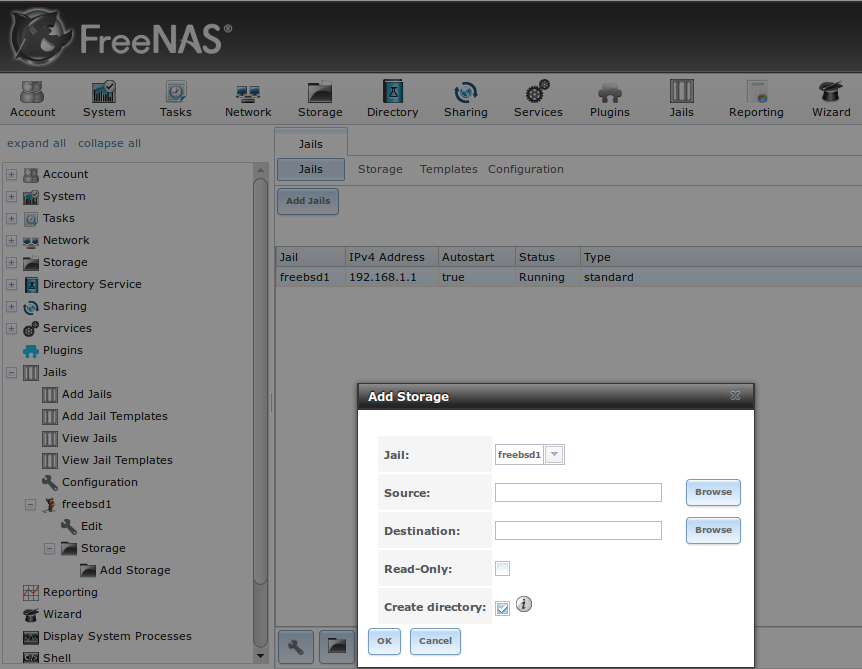Open Services from the top toolbar
This screenshot has height=669, width=862.
pos(538,99)
